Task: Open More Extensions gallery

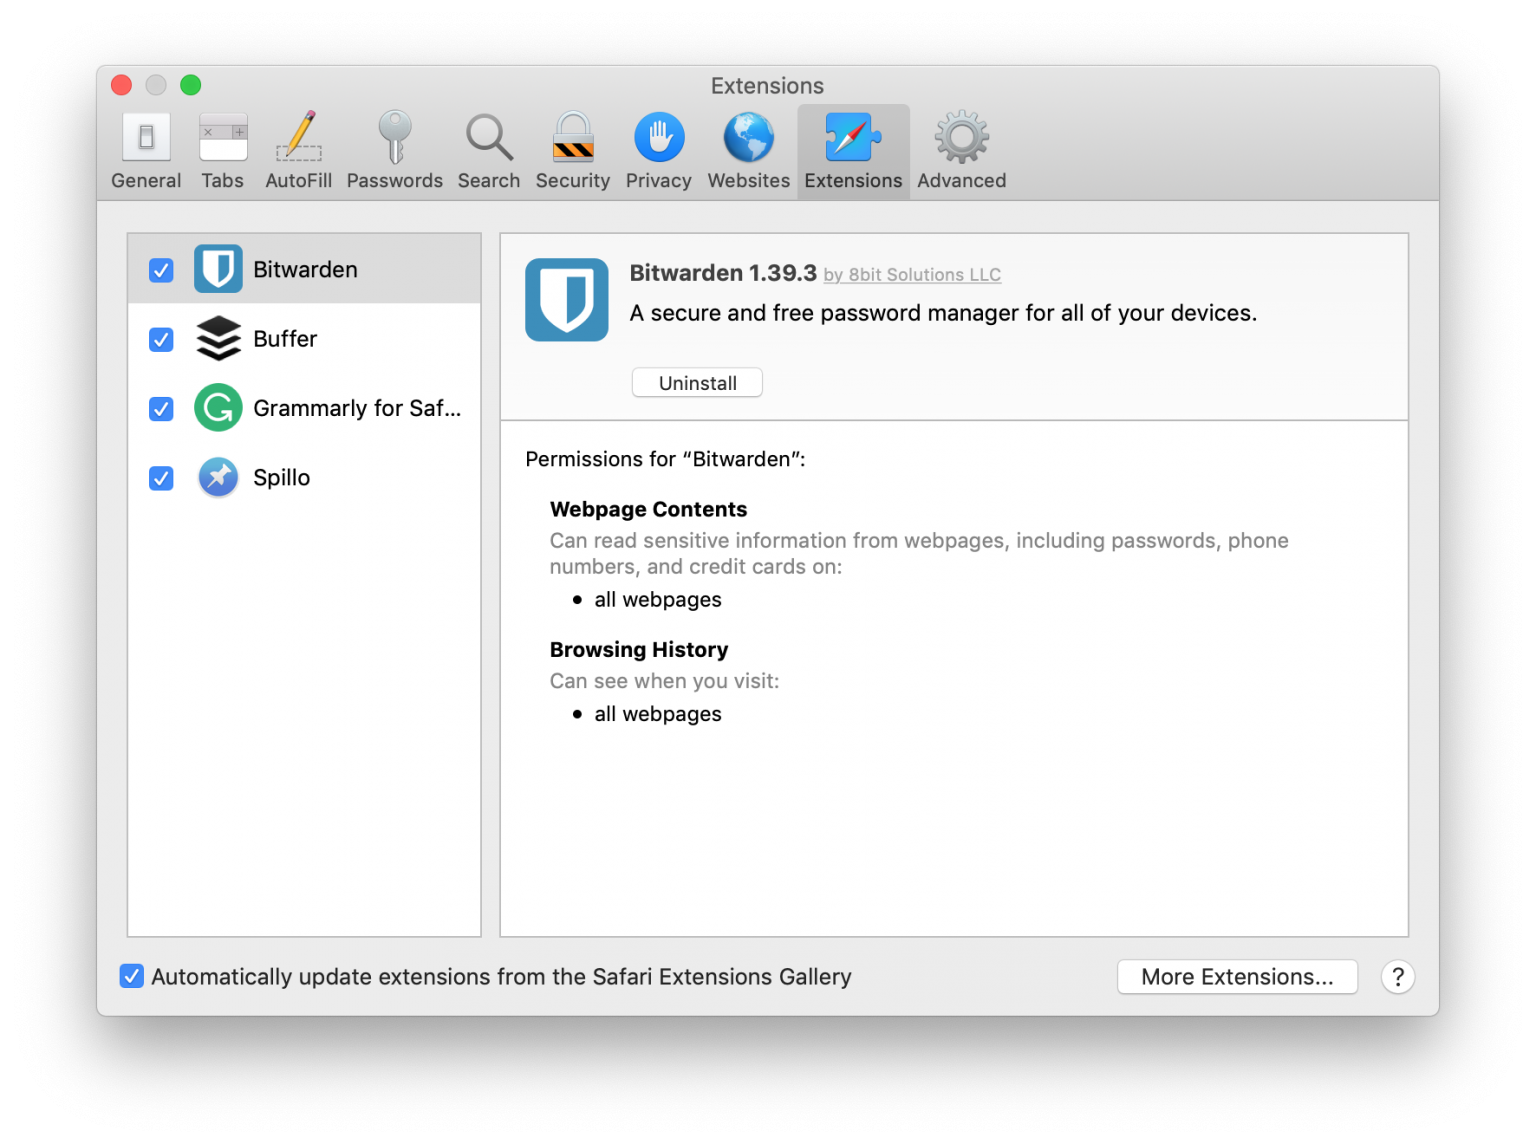Action: click(1237, 977)
